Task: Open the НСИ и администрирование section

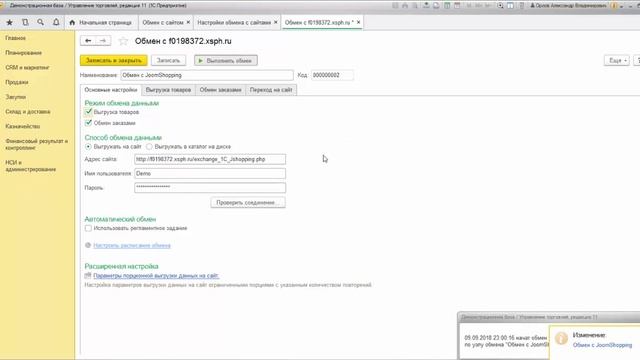Action: click(x=31, y=166)
